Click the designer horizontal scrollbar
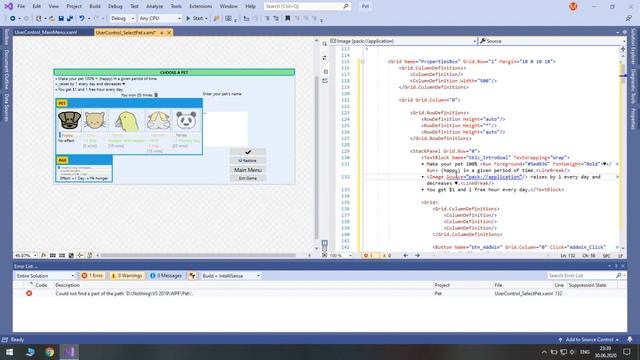 [199, 255]
